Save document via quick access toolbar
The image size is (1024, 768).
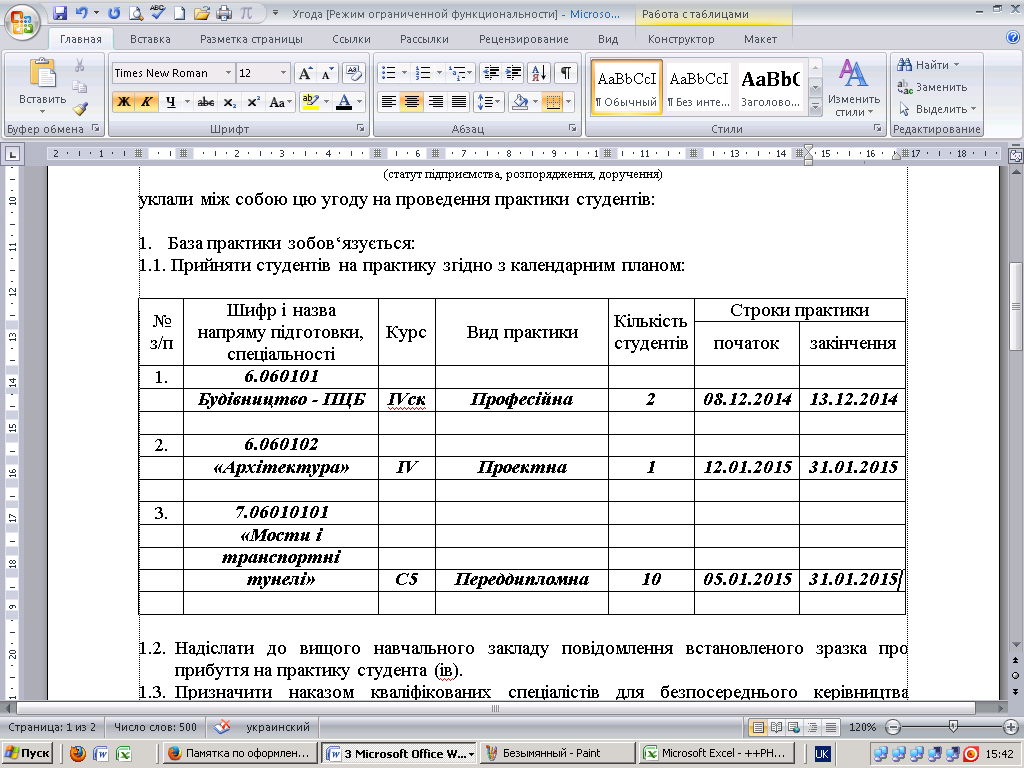tap(60, 13)
